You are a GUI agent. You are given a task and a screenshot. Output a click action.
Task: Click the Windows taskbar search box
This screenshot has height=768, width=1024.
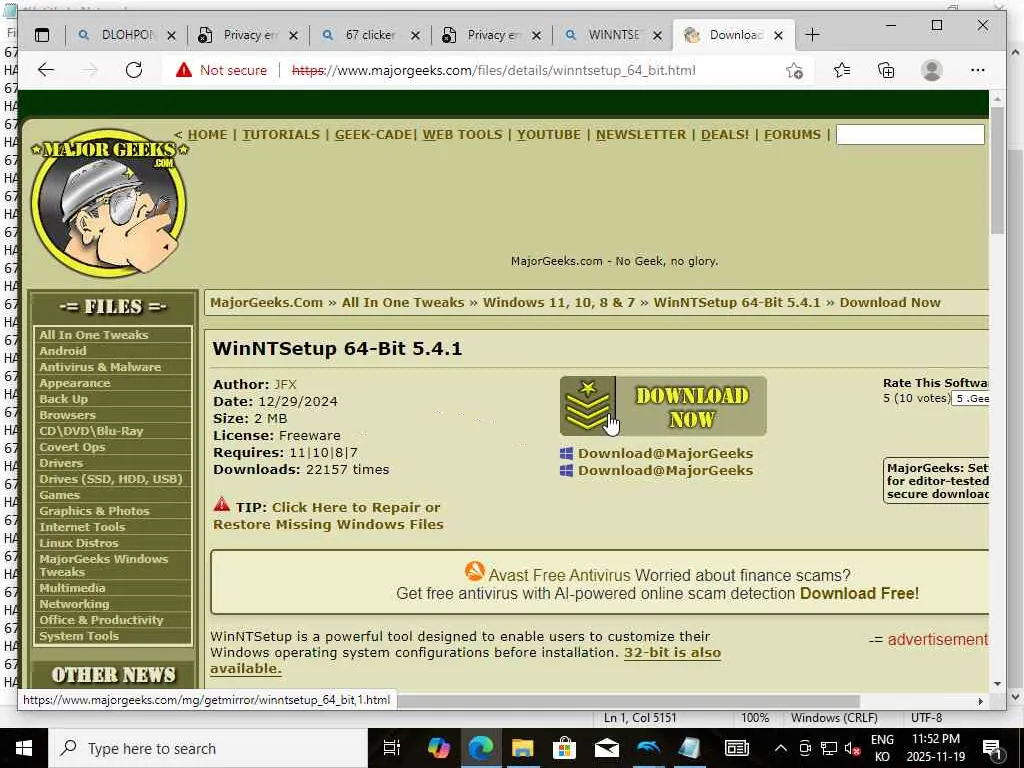point(207,748)
